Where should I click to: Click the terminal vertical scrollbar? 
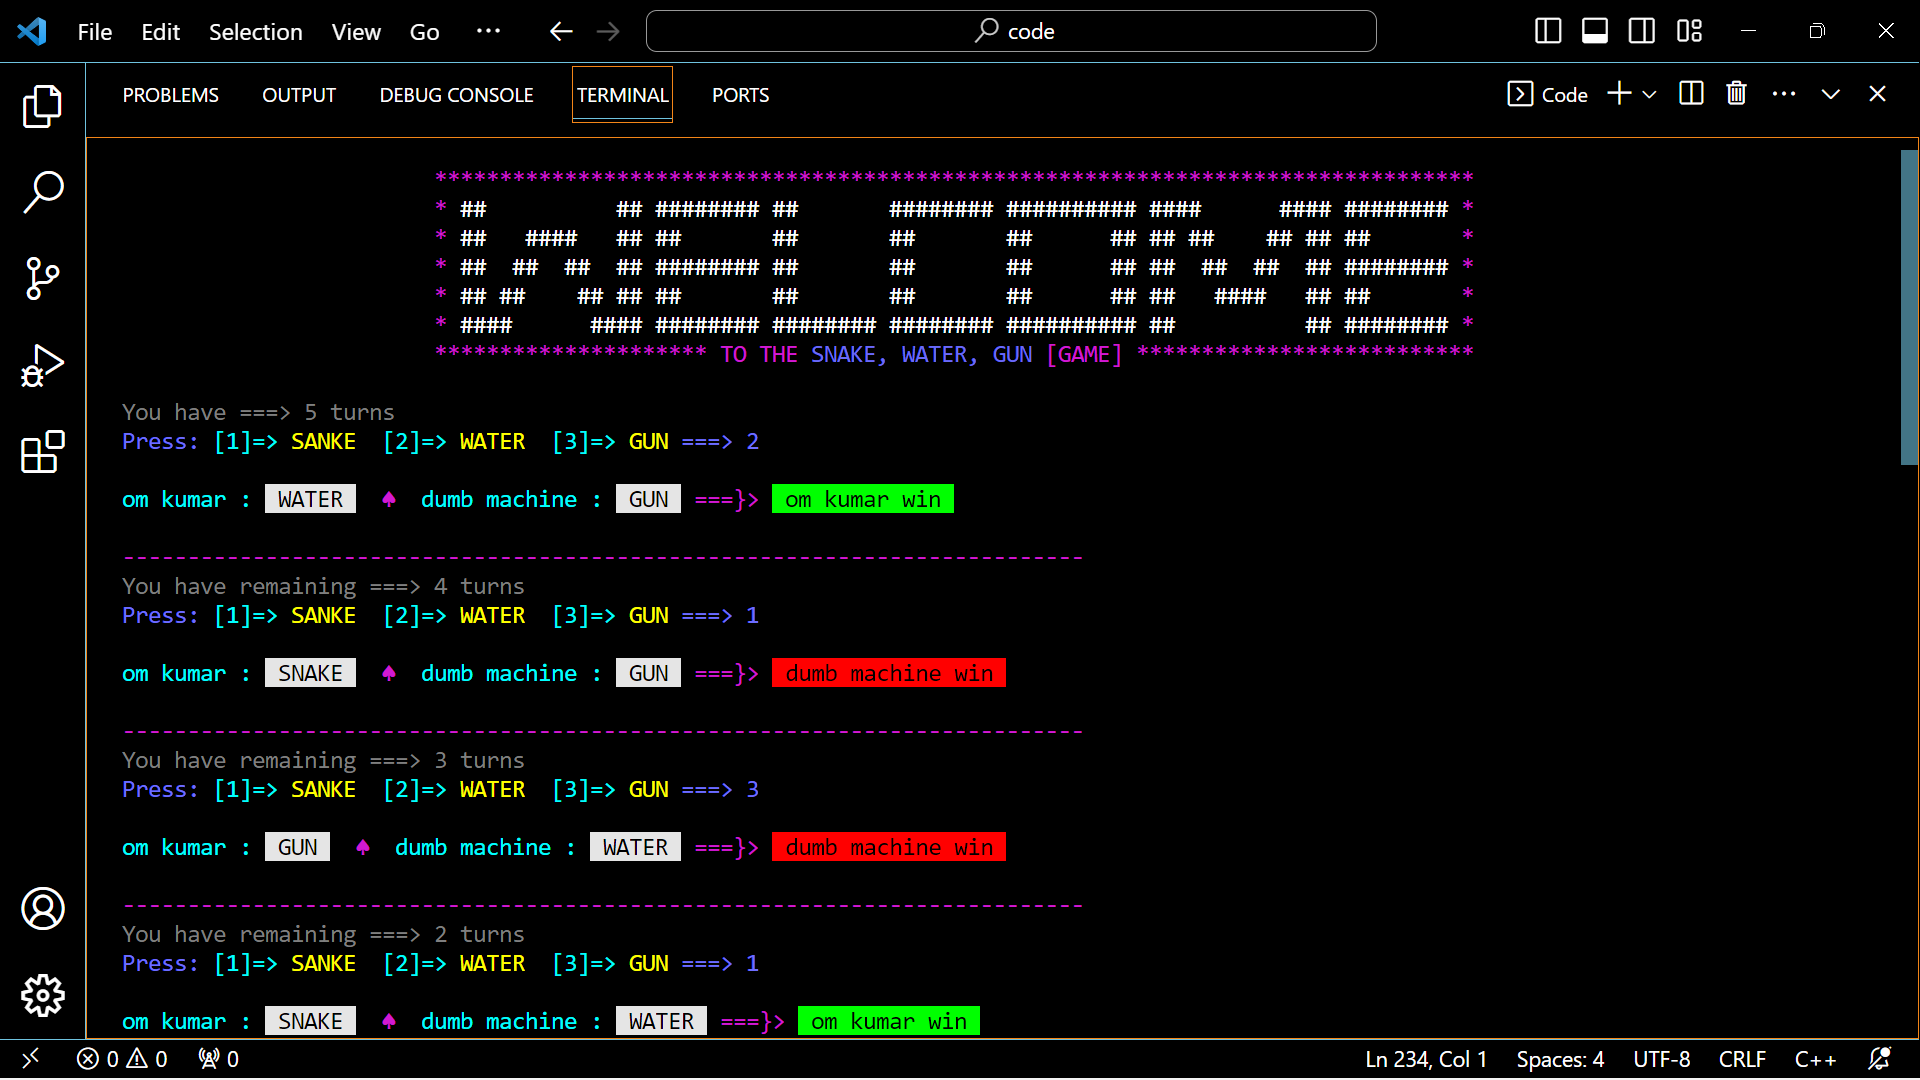[1909, 307]
